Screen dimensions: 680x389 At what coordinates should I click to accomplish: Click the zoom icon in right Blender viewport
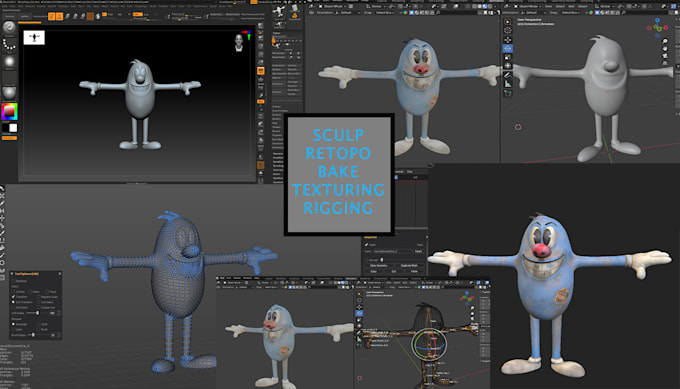[x=665, y=41]
